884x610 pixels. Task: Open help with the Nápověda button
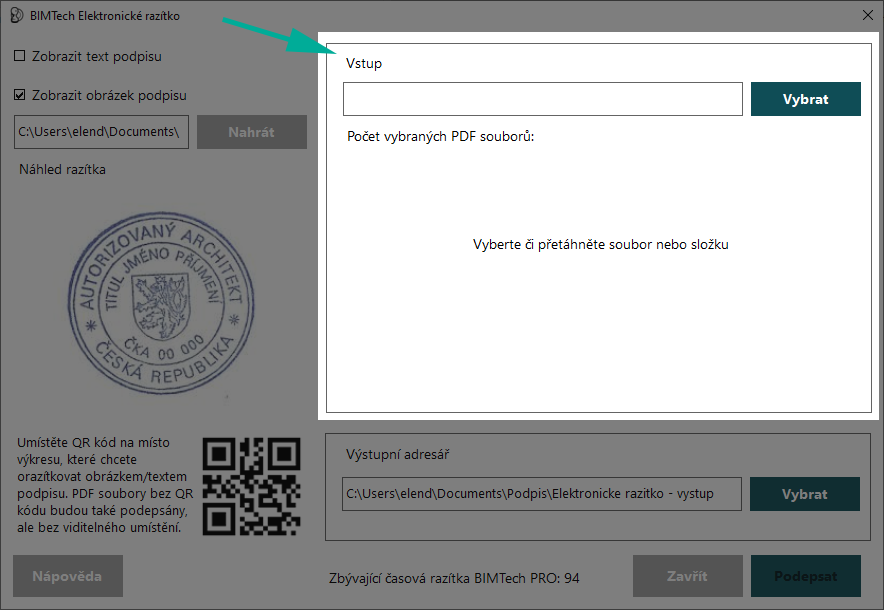[68, 576]
